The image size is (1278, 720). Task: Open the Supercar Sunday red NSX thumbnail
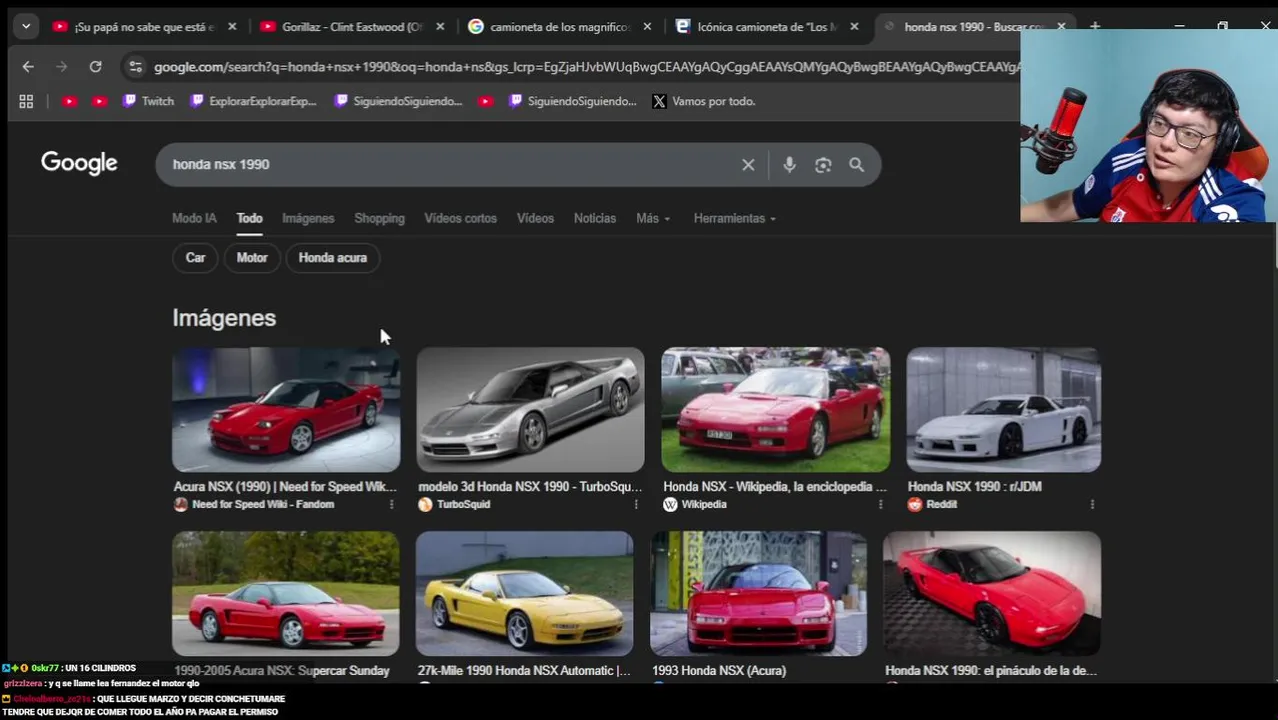(x=285, y=593)
